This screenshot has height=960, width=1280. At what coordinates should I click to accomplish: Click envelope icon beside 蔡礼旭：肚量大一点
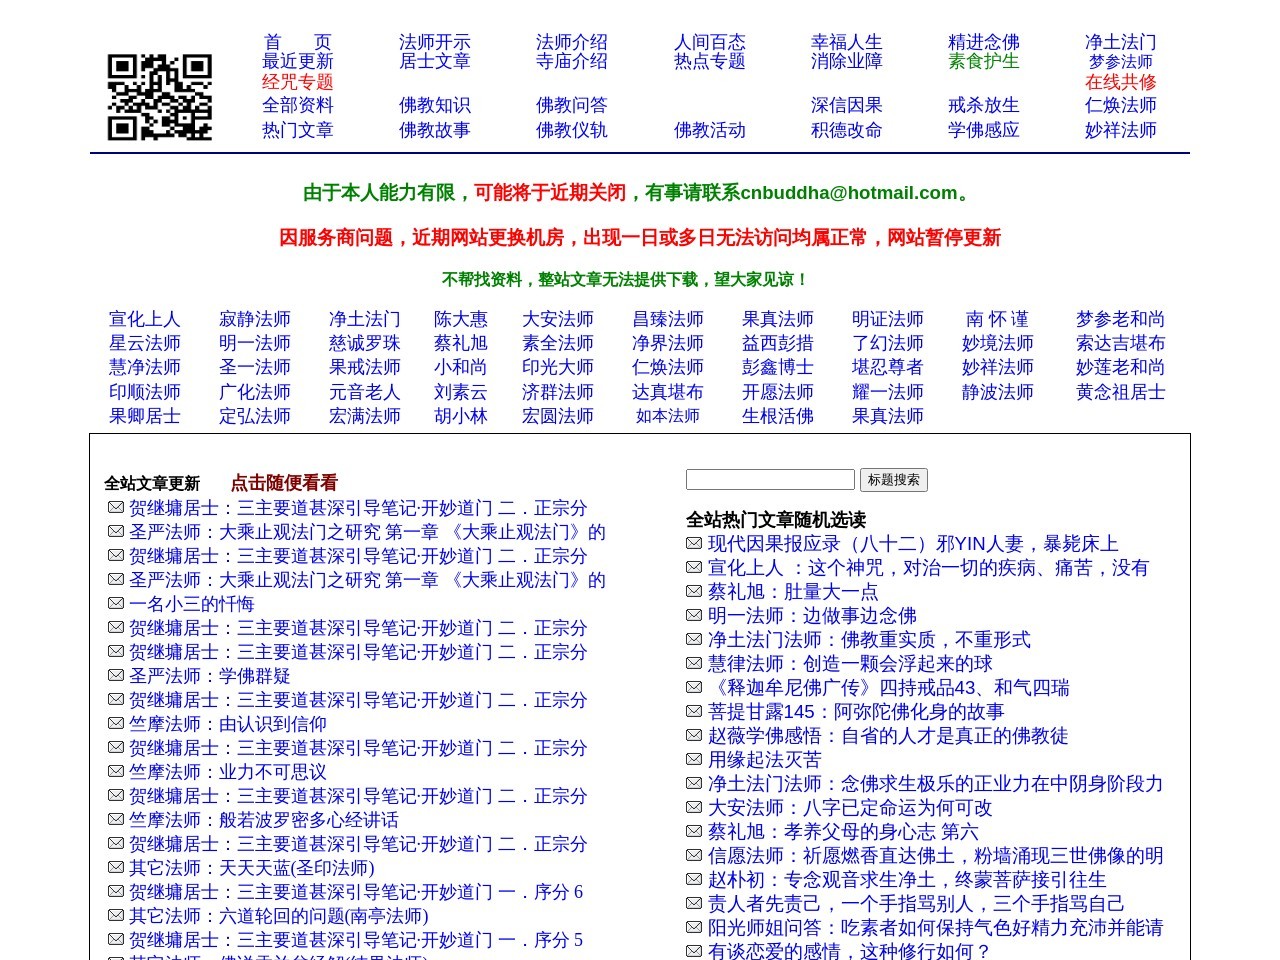pos(694,591)
